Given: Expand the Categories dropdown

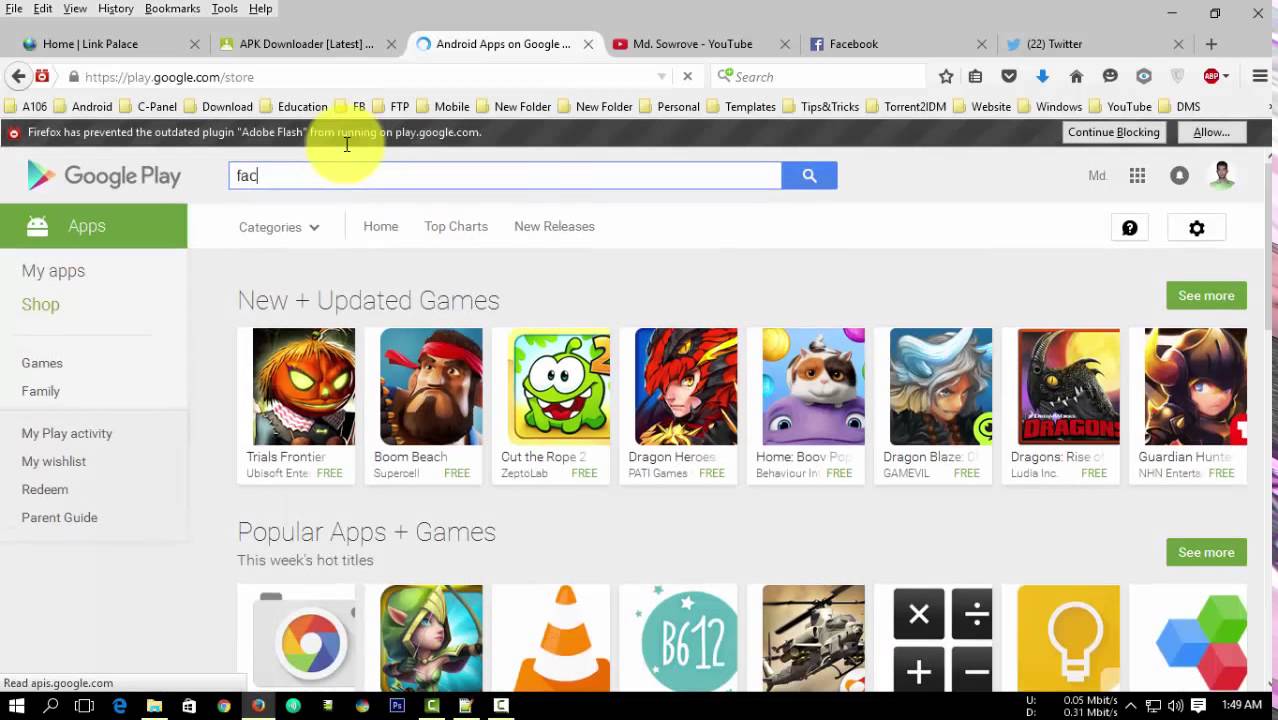Looking at the screenshot, I should (x=279, y=227).
